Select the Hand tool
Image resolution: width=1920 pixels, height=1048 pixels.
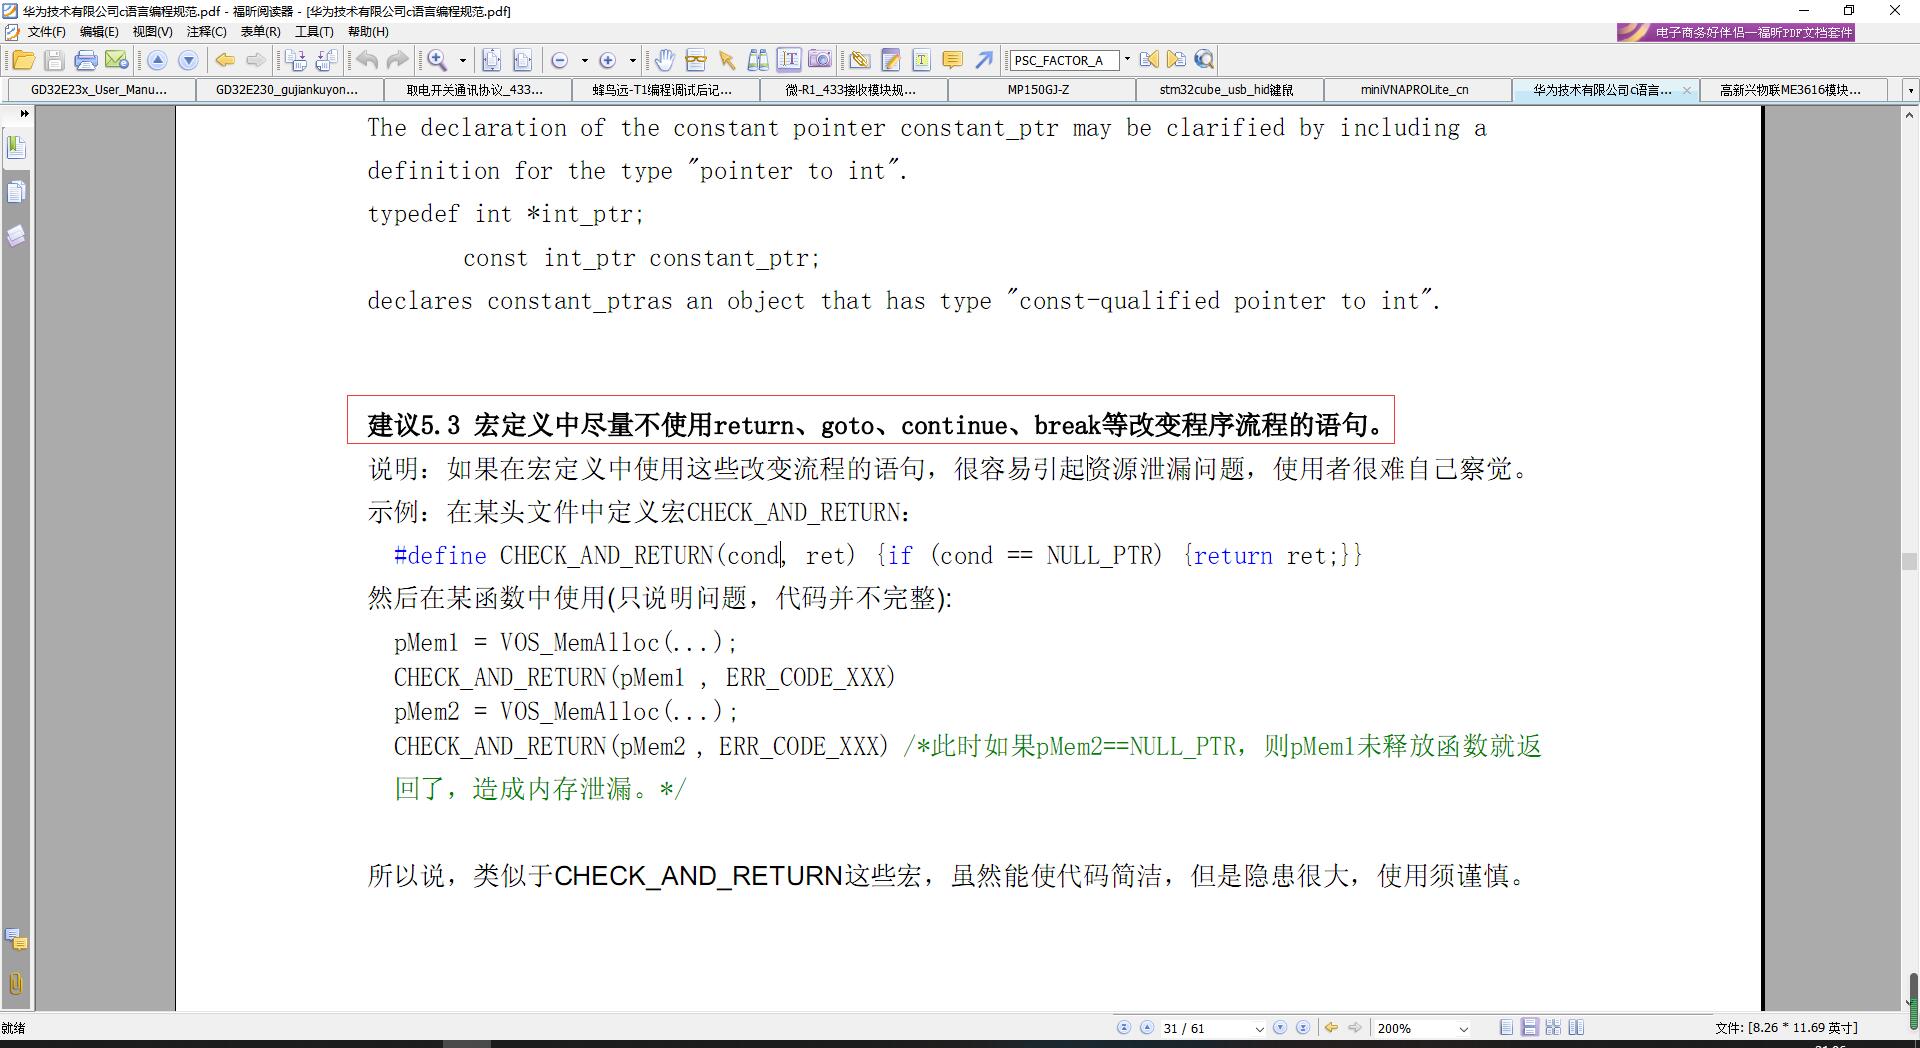665,60
